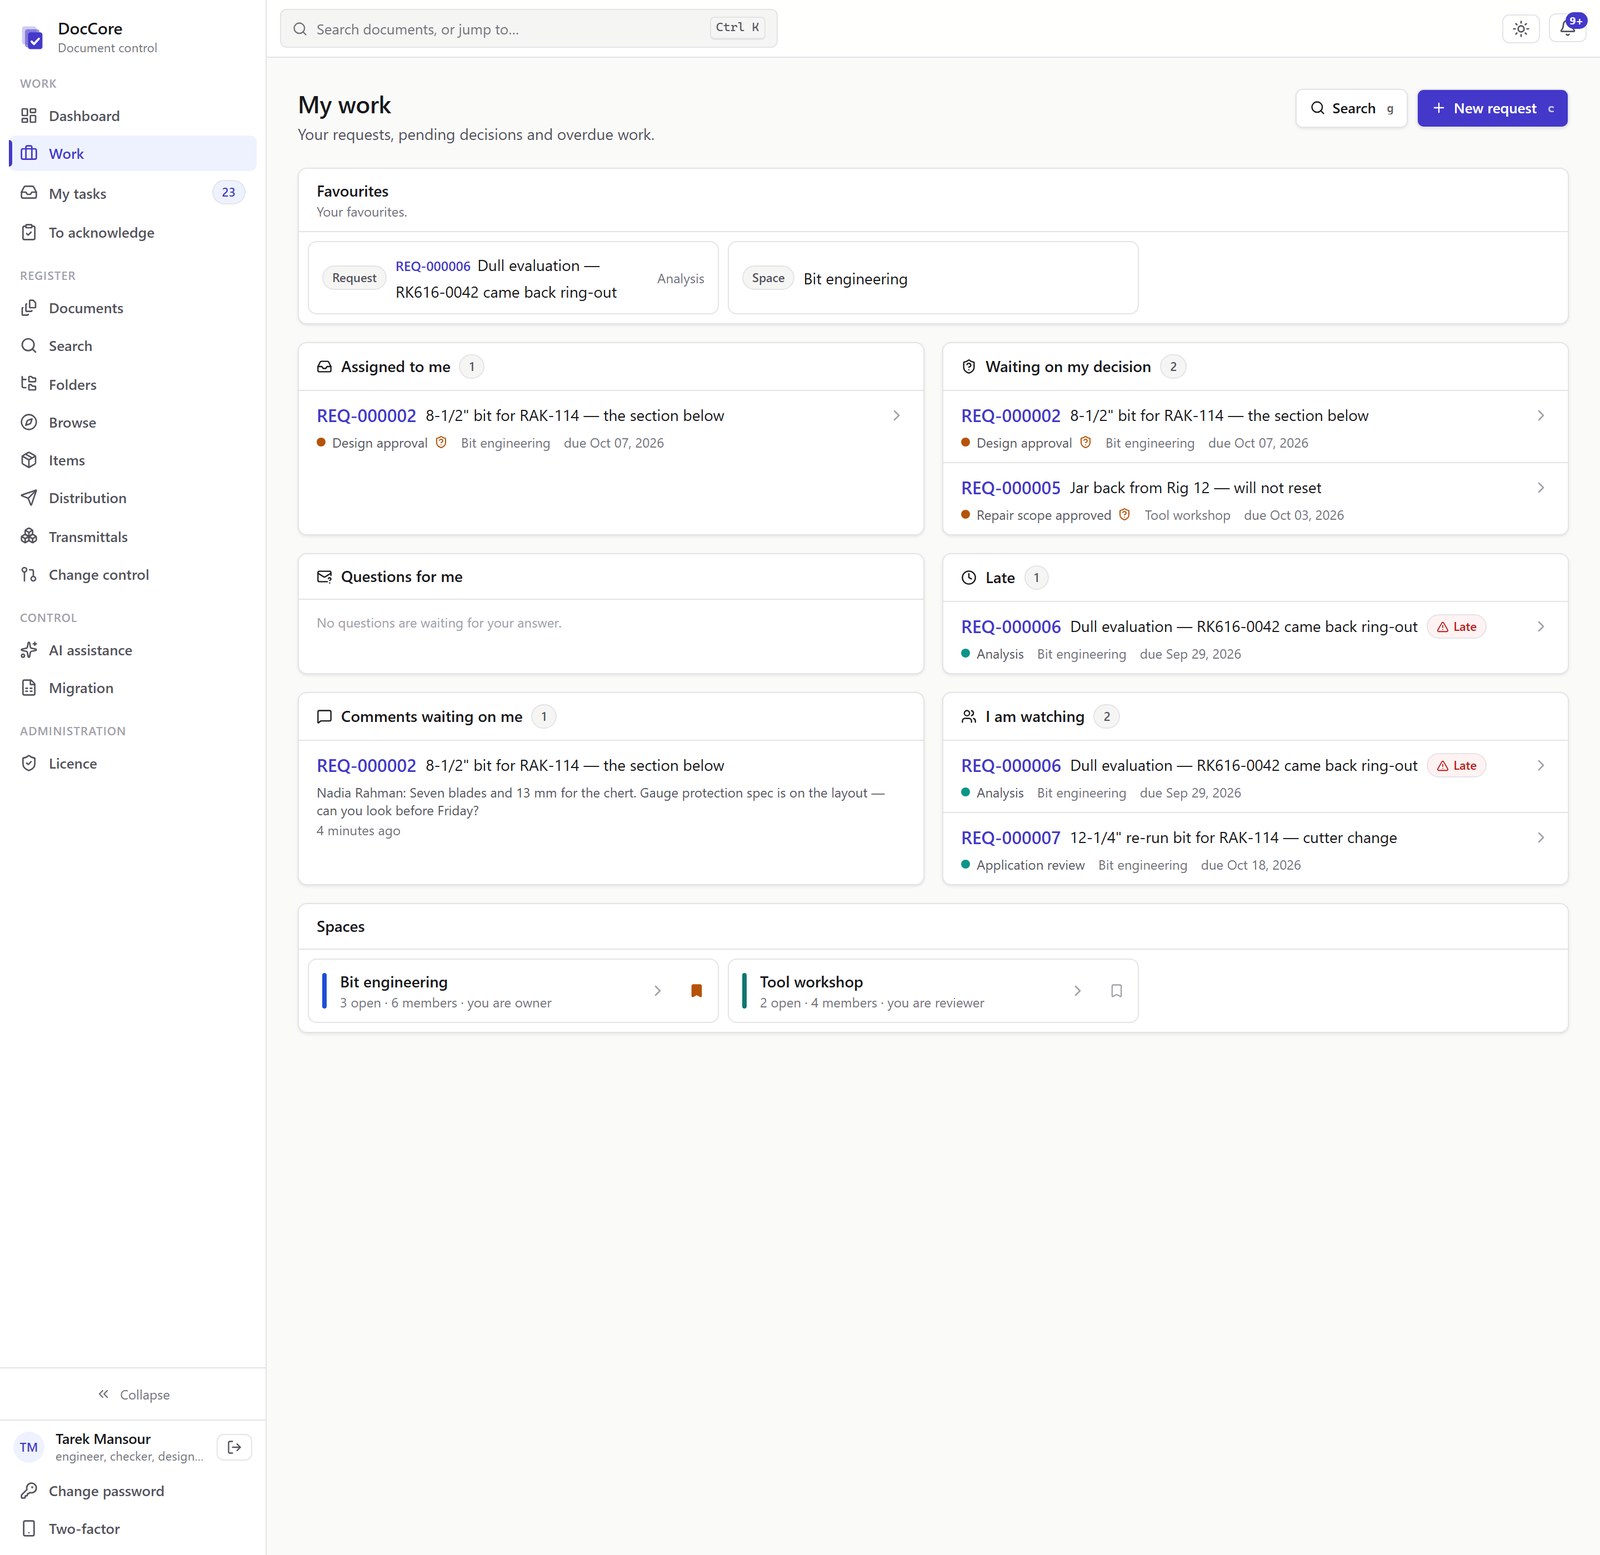Click the Distribution paper-plane icon

tap(29, 498)
